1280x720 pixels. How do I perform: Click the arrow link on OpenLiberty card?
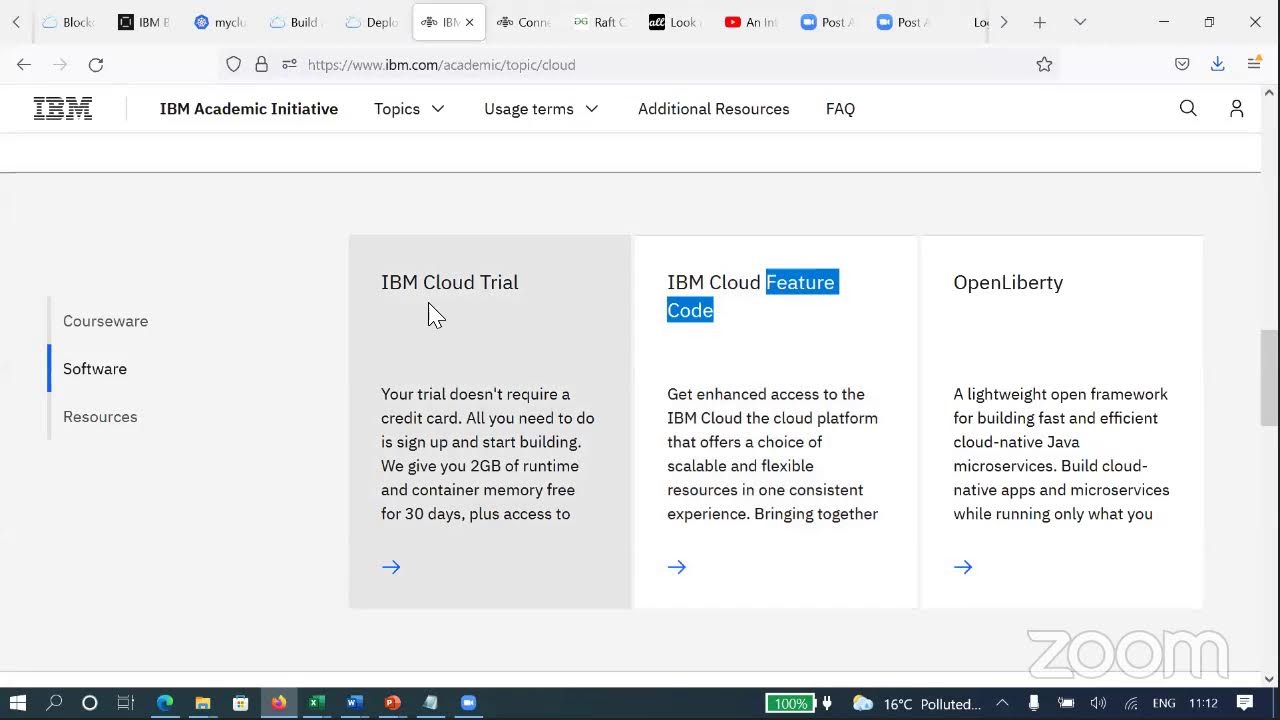tap(963, 567)
